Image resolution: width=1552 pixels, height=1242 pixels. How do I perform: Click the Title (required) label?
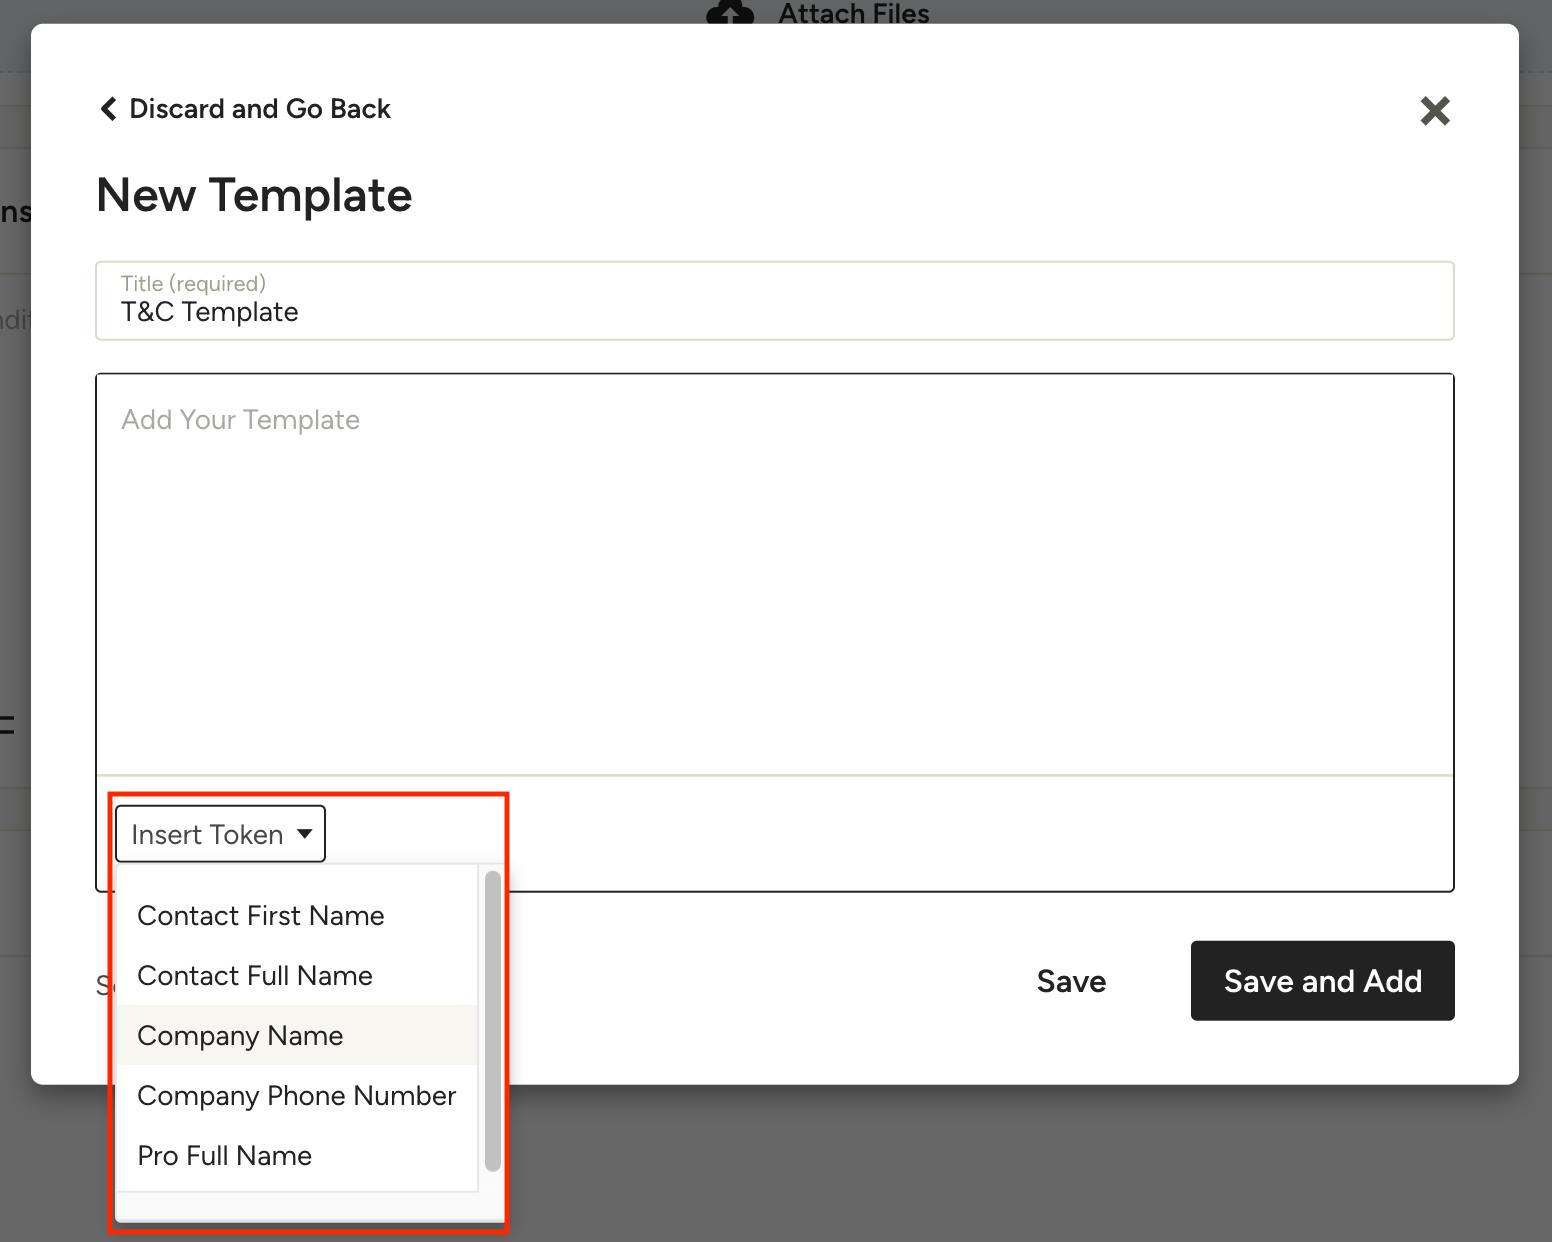193,284
